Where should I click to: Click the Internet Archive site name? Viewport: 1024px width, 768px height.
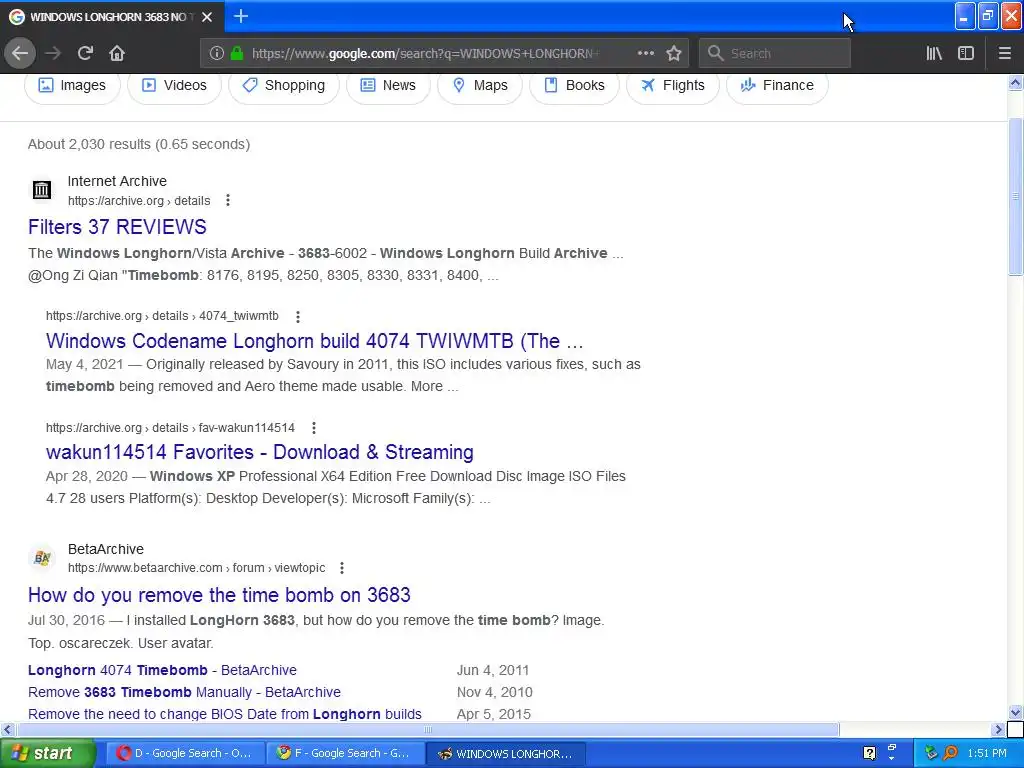tap(117, 181)
